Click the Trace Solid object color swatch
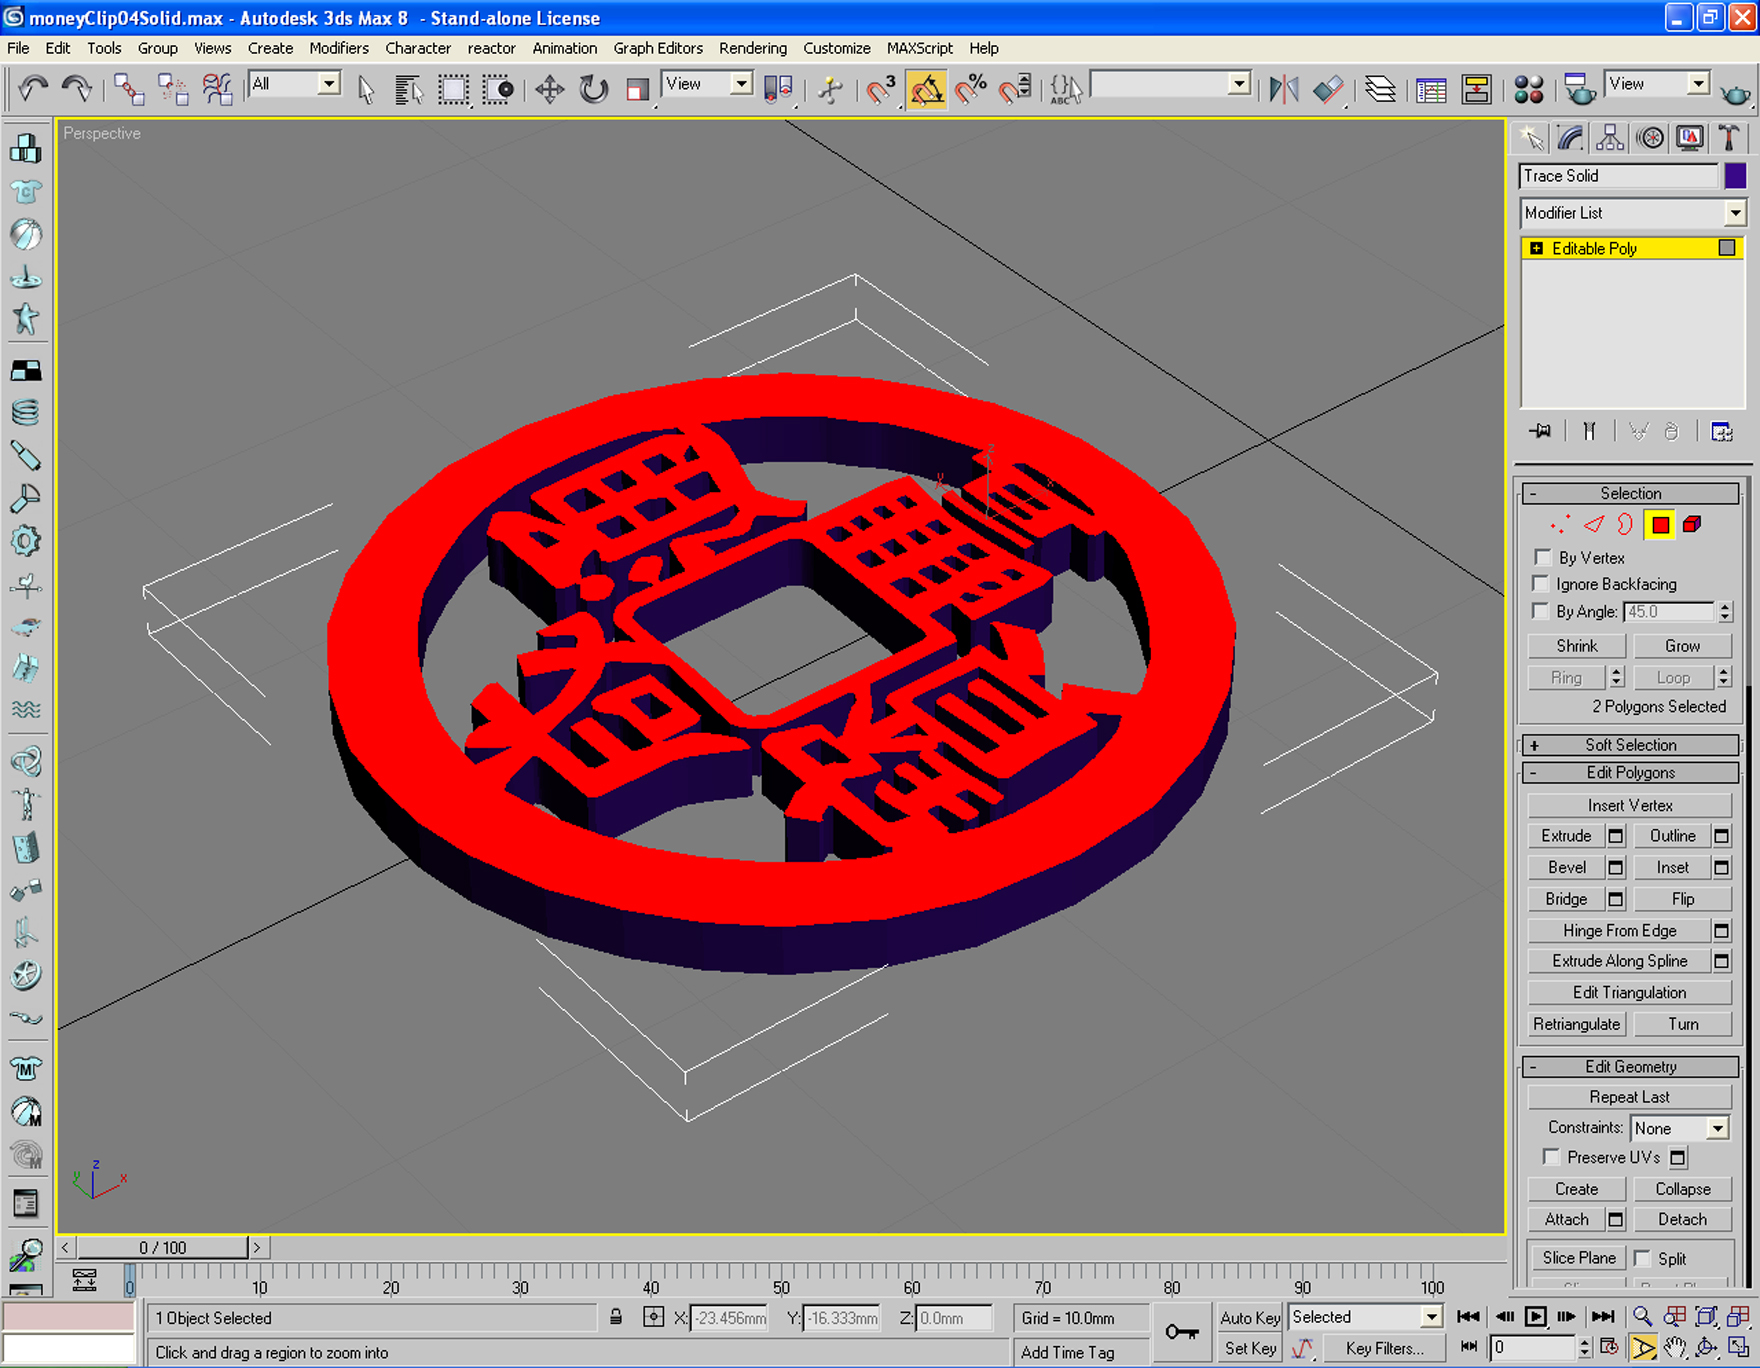 tap(1735, 175)
